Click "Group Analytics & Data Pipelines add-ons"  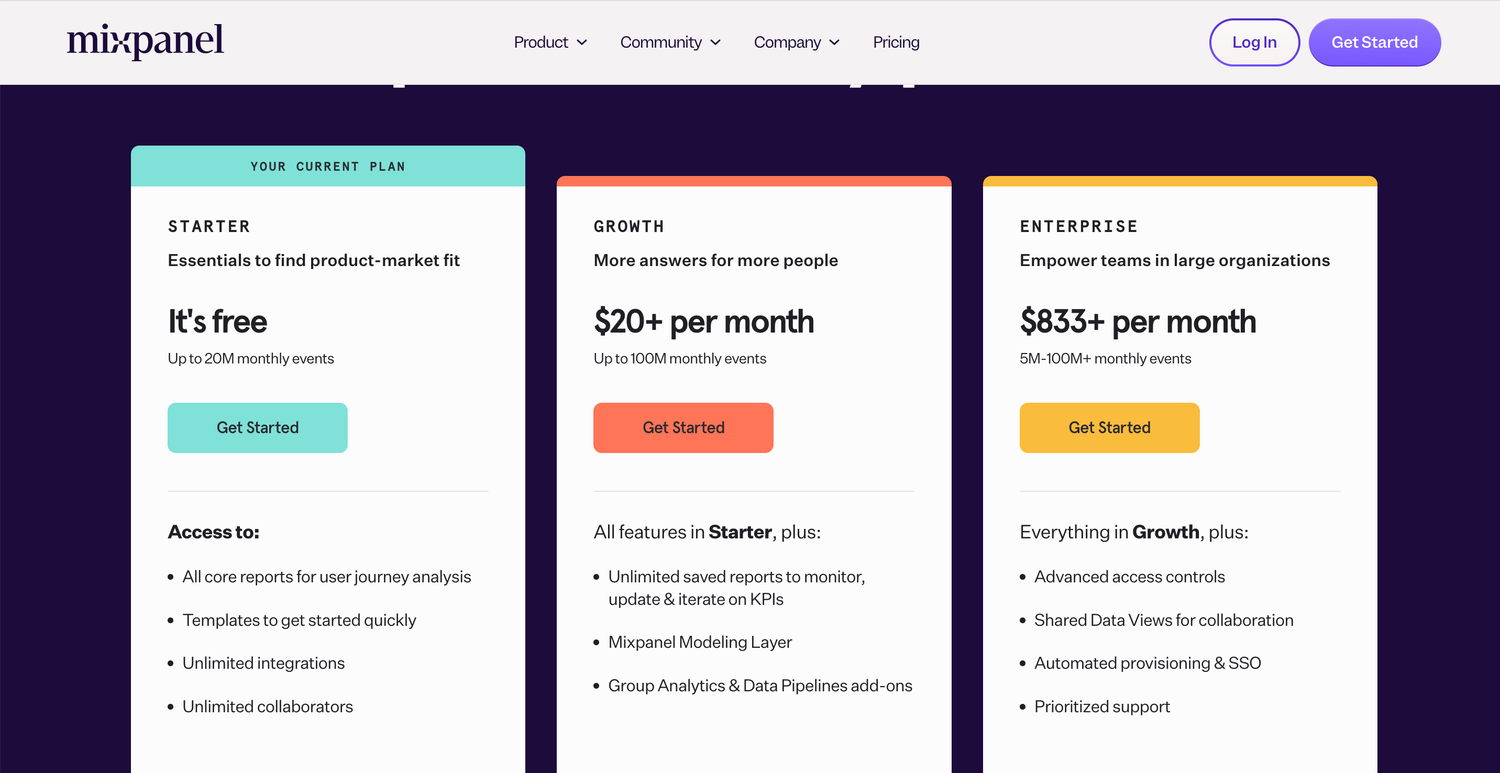point(760,685)
